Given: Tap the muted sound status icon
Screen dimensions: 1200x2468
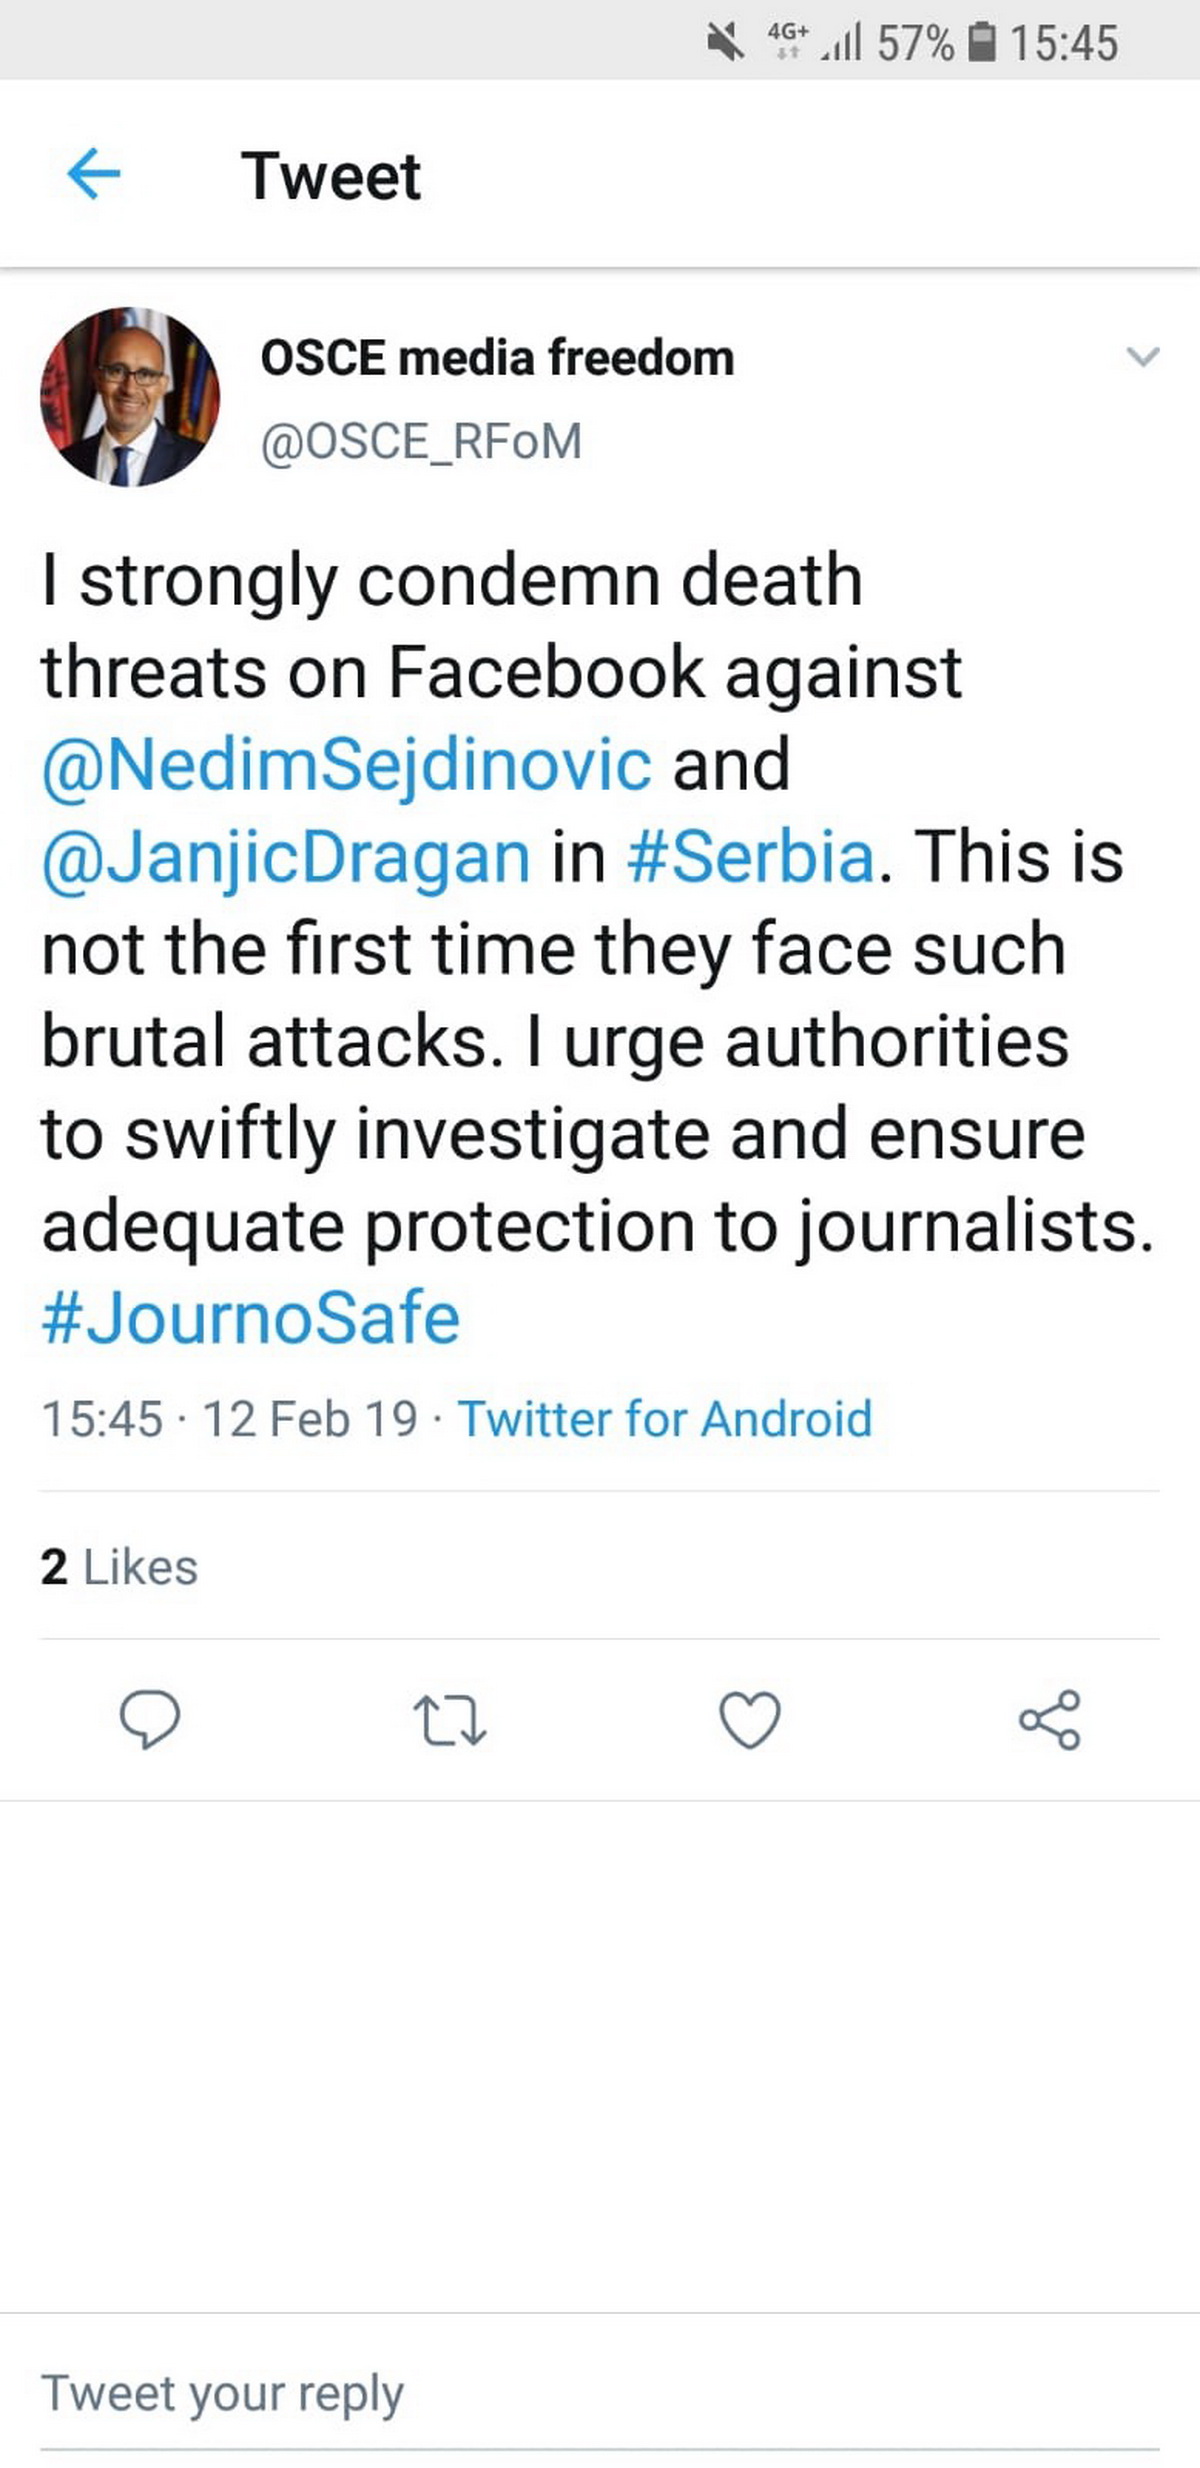Looking at the screenshot, I should tap(726, 42).
